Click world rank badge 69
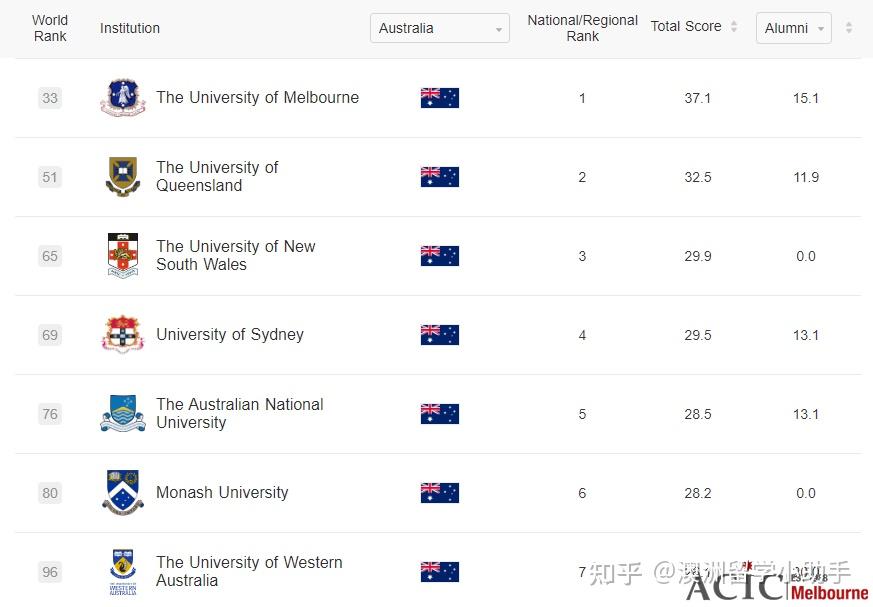Viewport: 873px width, 607px height. click(x=50, y=336)
